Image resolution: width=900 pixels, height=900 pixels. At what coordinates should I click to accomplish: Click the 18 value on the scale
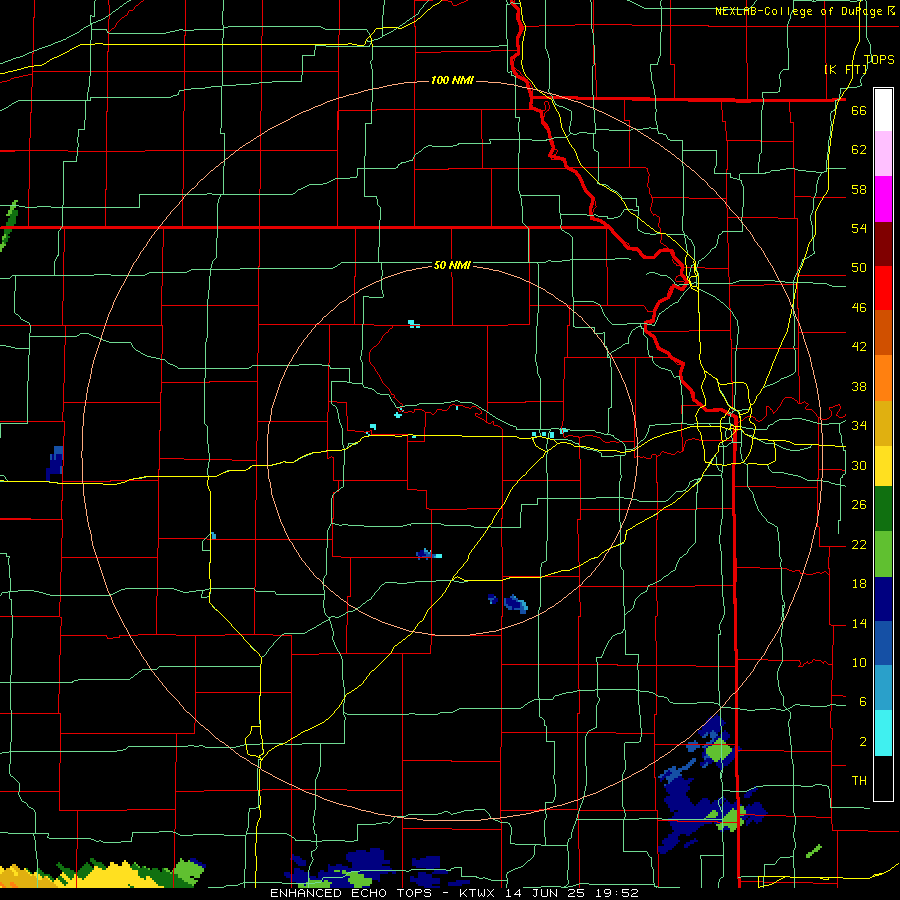point(859,584)
